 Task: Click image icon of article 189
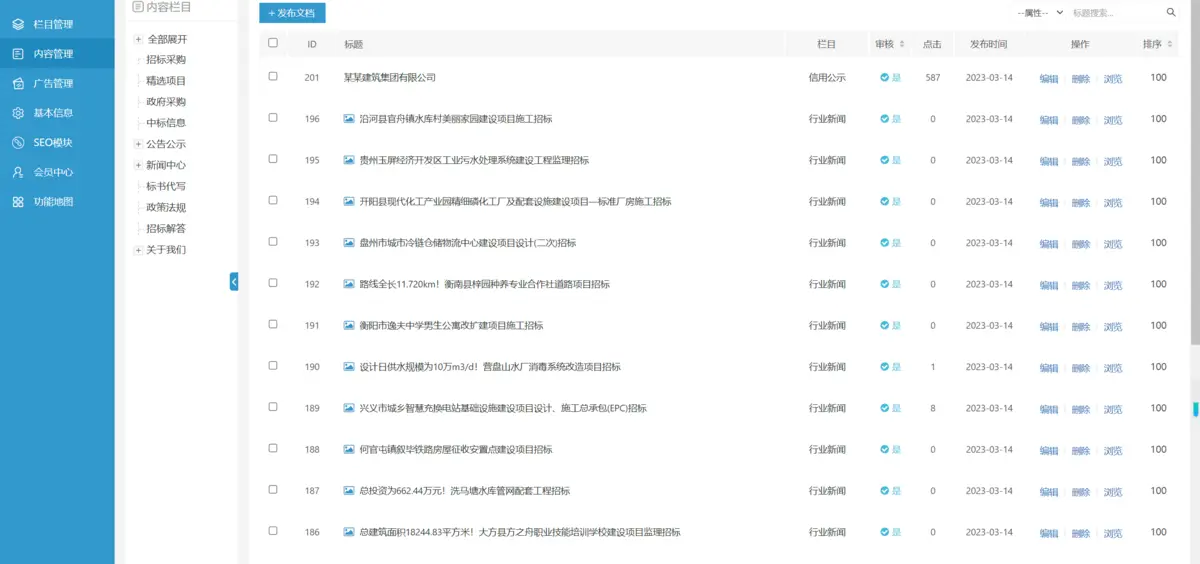[349, 408]
